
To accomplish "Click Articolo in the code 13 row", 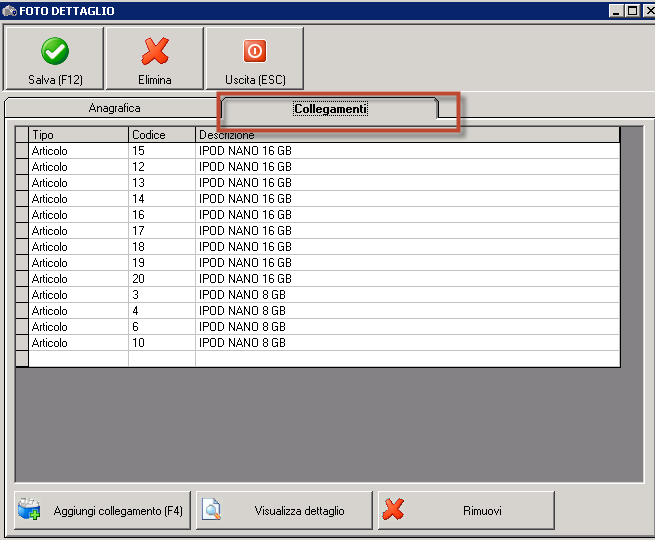I will 49,183.
